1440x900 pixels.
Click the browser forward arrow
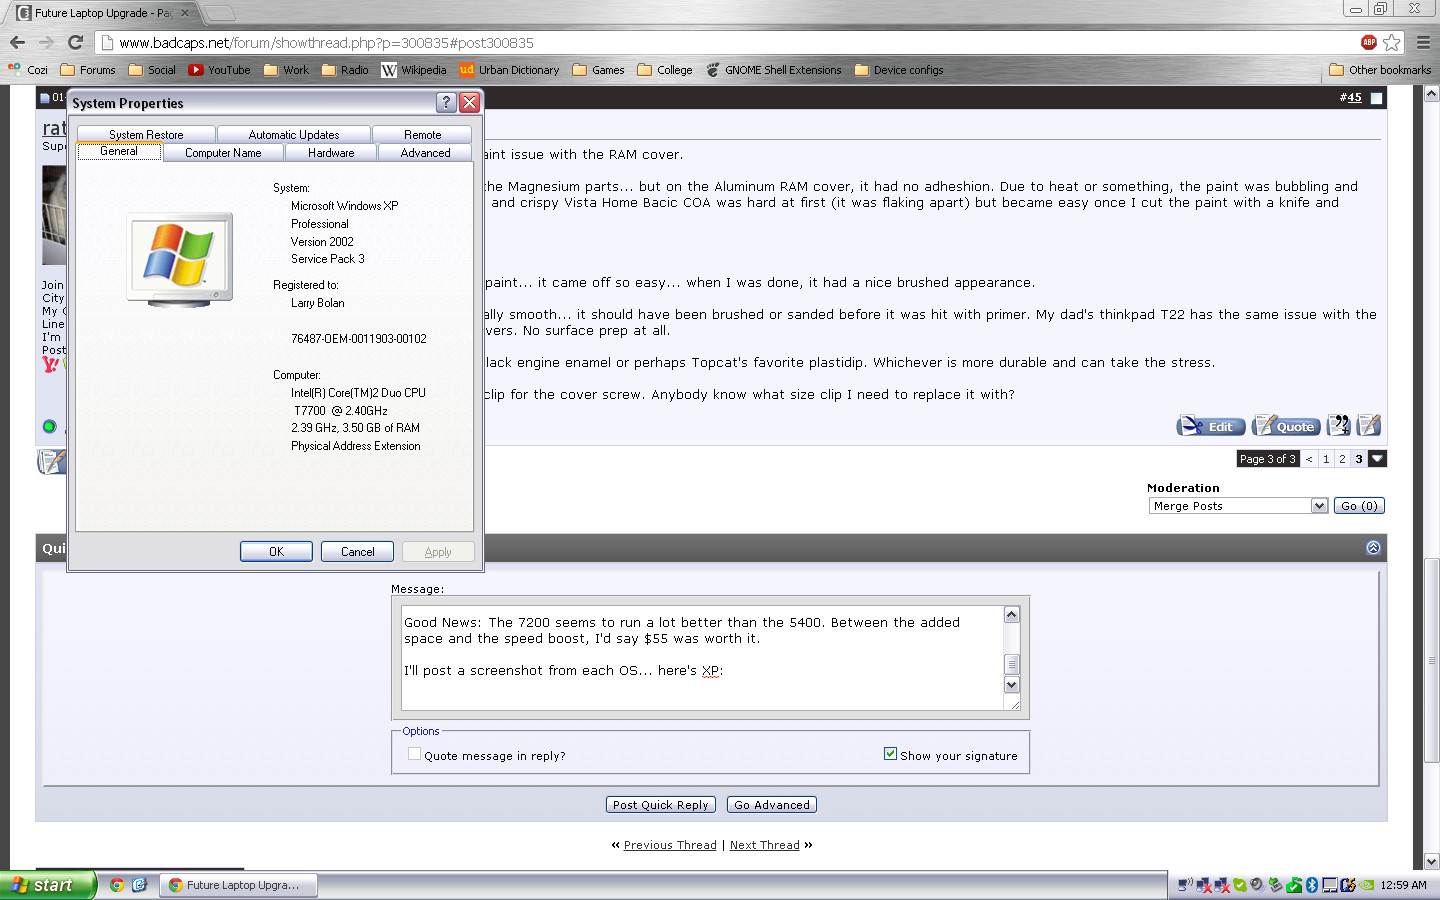(46, 42)
